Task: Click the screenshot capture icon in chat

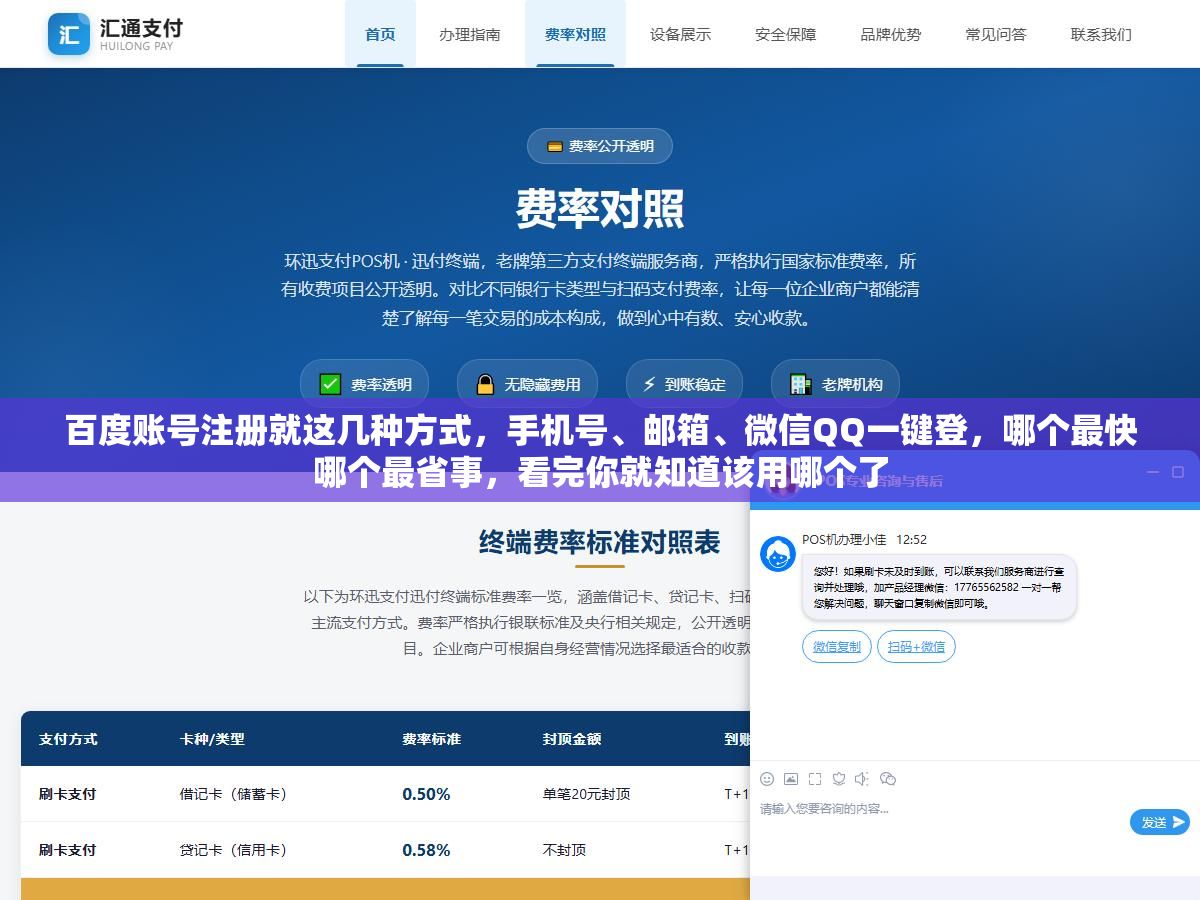Action: click(815, 779)
